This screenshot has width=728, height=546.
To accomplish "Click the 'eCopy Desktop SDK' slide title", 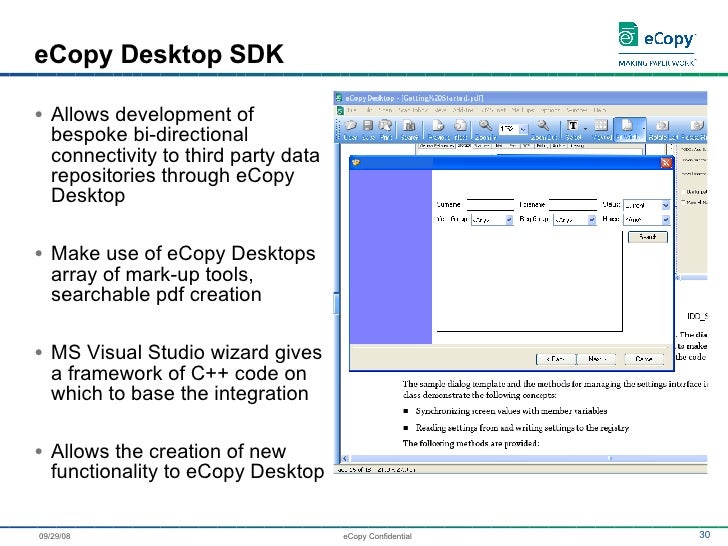I will [159, 54].
